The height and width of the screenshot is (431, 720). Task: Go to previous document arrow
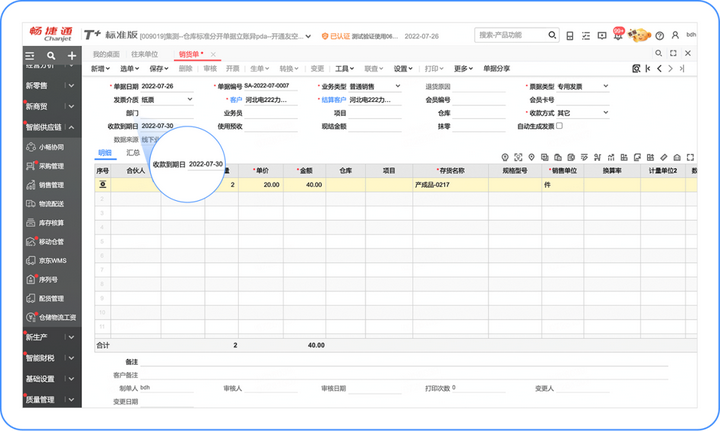[659, 68]
